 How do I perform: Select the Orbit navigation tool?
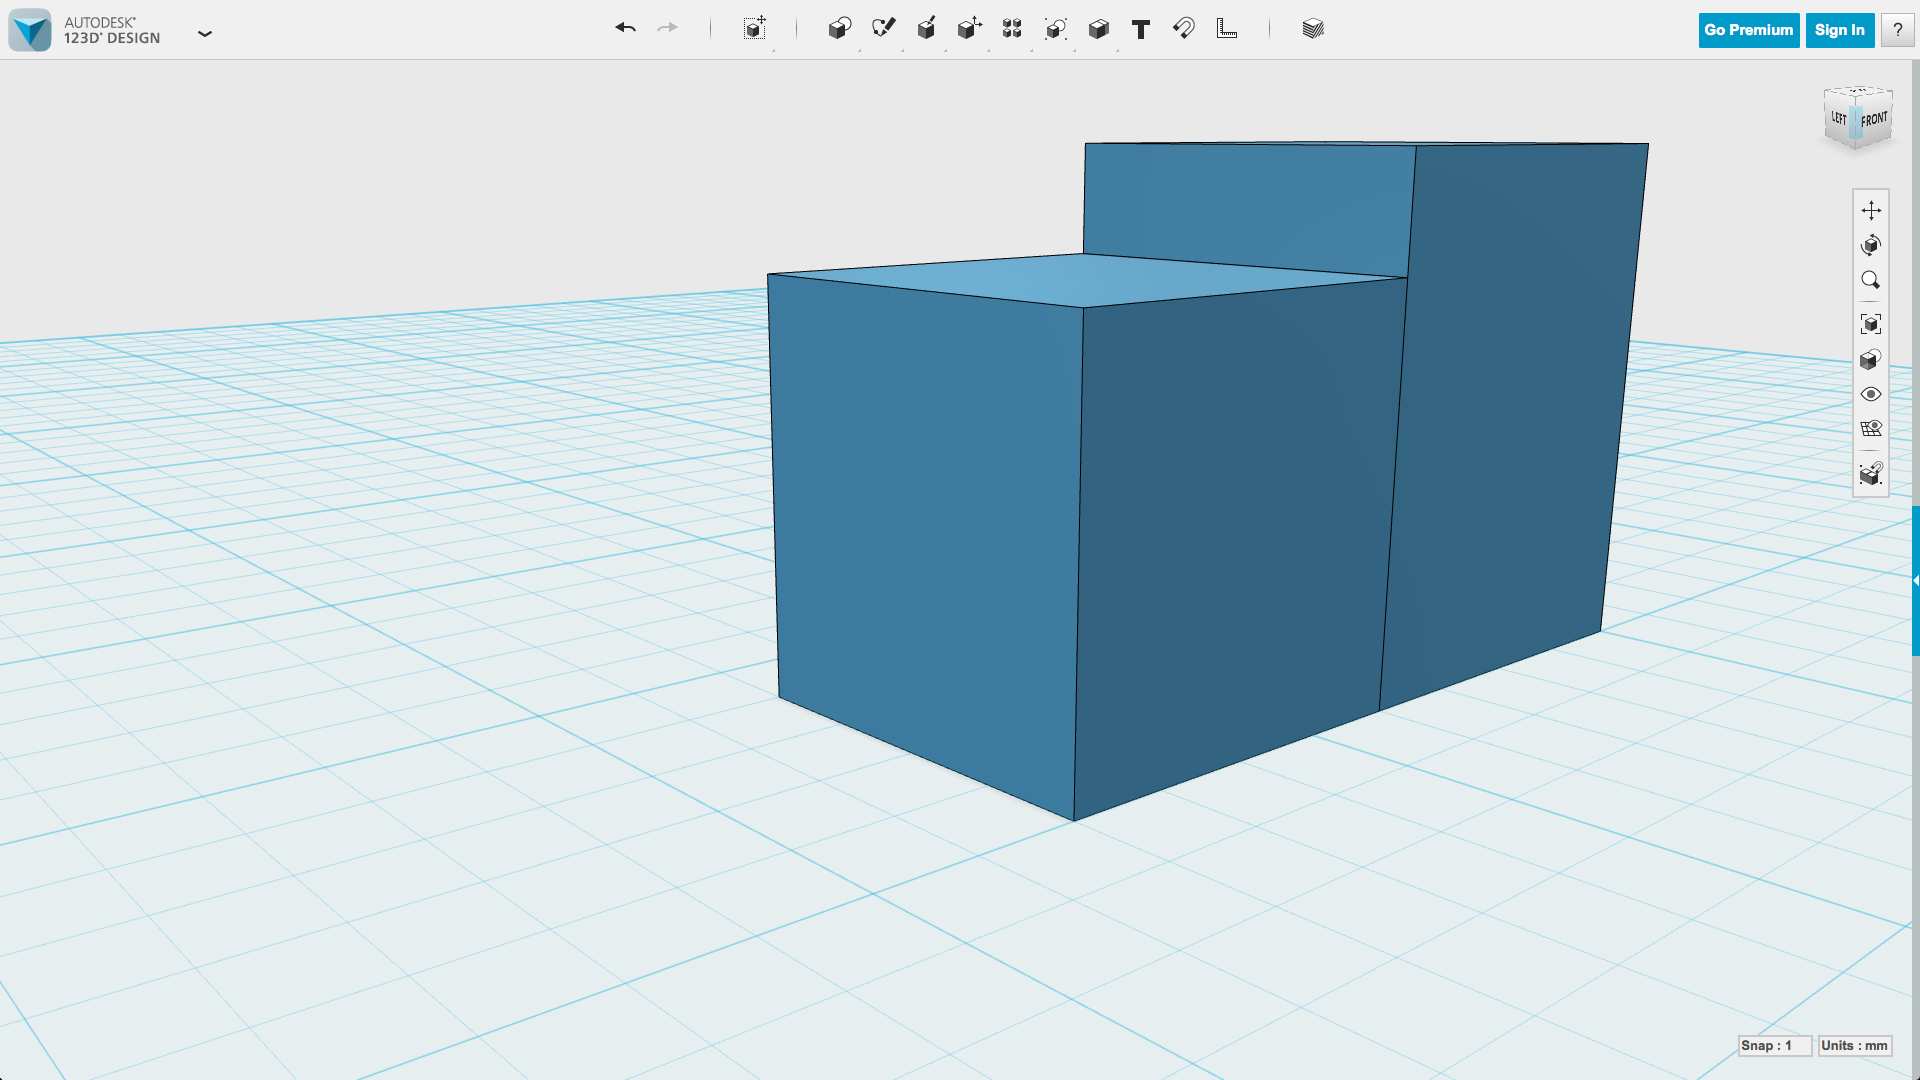coord(1871,245)
